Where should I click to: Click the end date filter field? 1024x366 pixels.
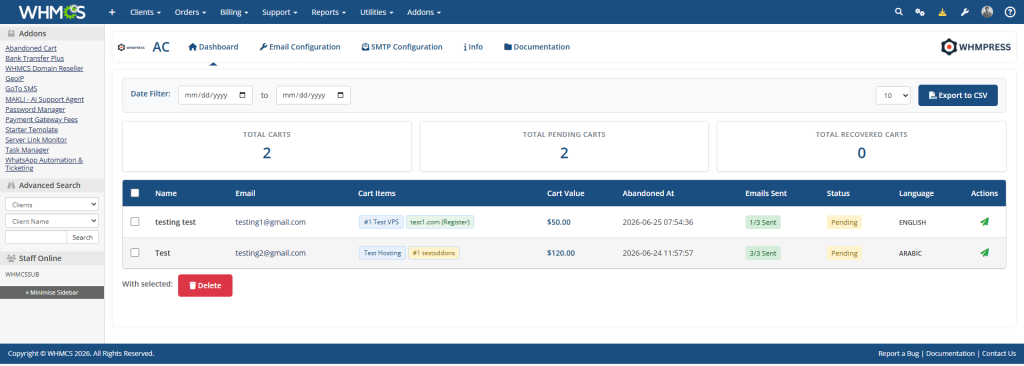(313, 95)
